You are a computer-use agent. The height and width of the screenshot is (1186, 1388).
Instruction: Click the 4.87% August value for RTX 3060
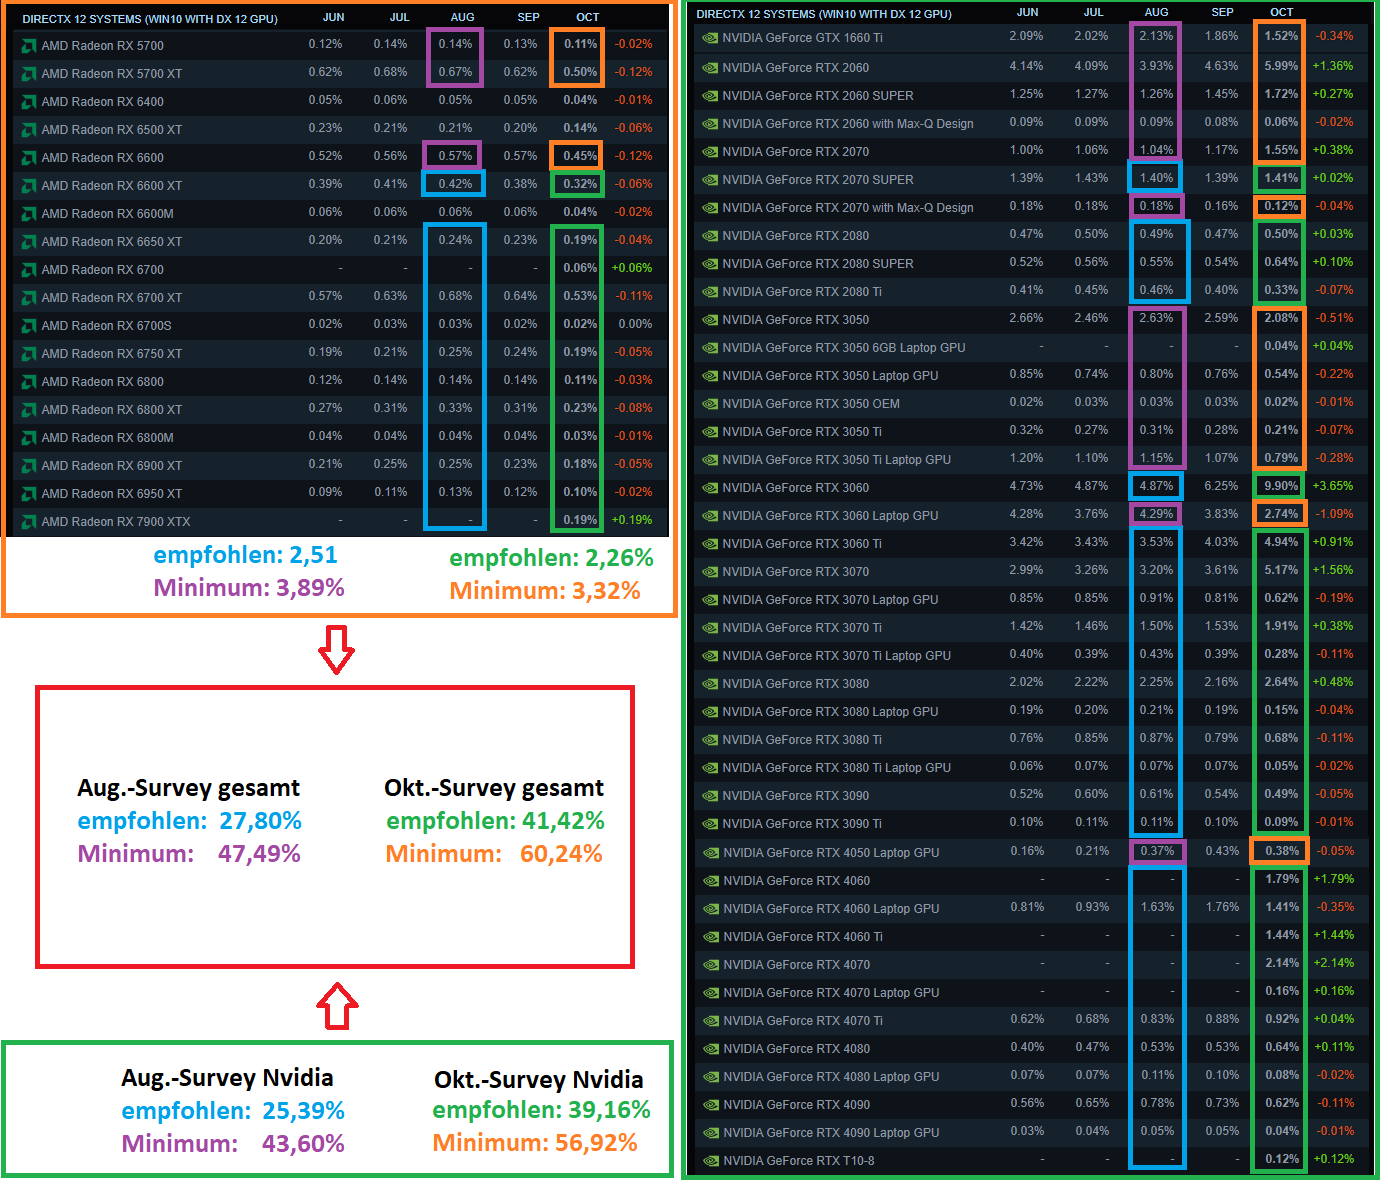click(1156, 486)
